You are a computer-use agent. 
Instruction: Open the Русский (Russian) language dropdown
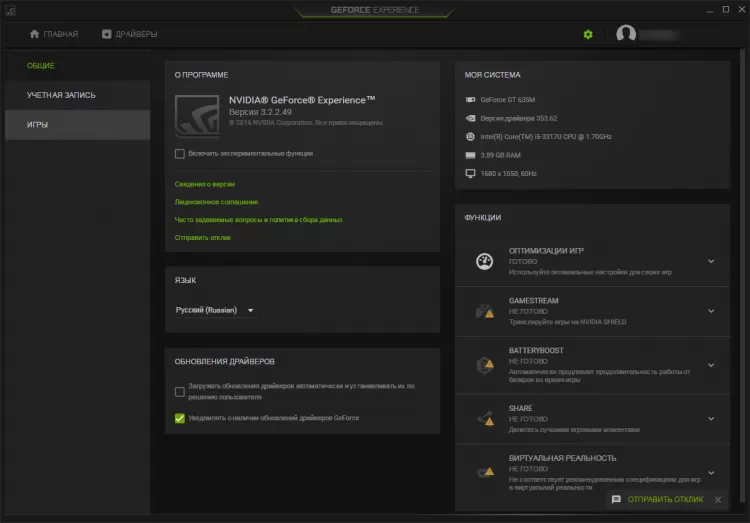(215, 310)
